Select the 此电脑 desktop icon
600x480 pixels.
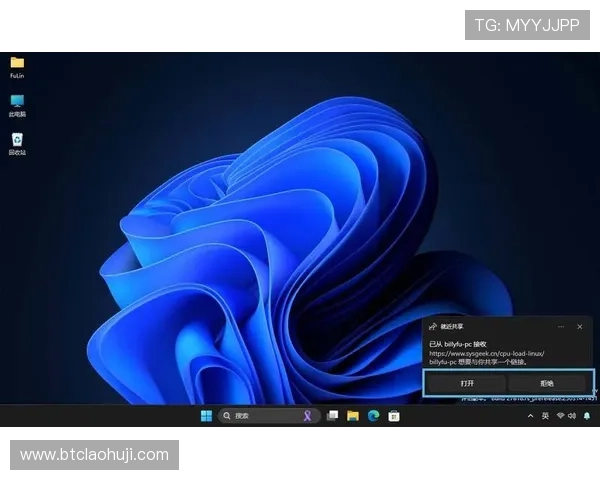[x=17, y=103]
